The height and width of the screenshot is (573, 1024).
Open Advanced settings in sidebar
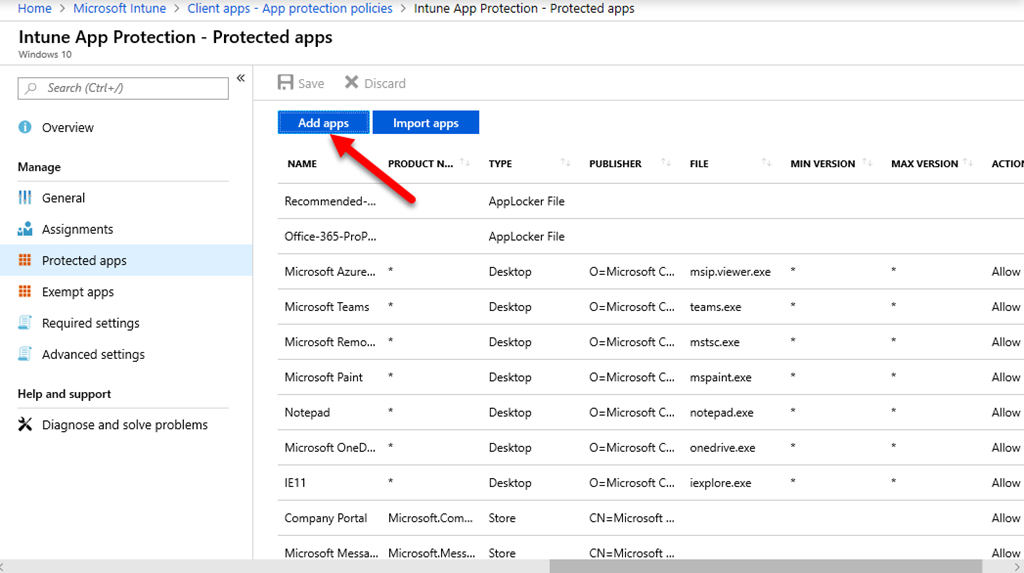(93, 355)
